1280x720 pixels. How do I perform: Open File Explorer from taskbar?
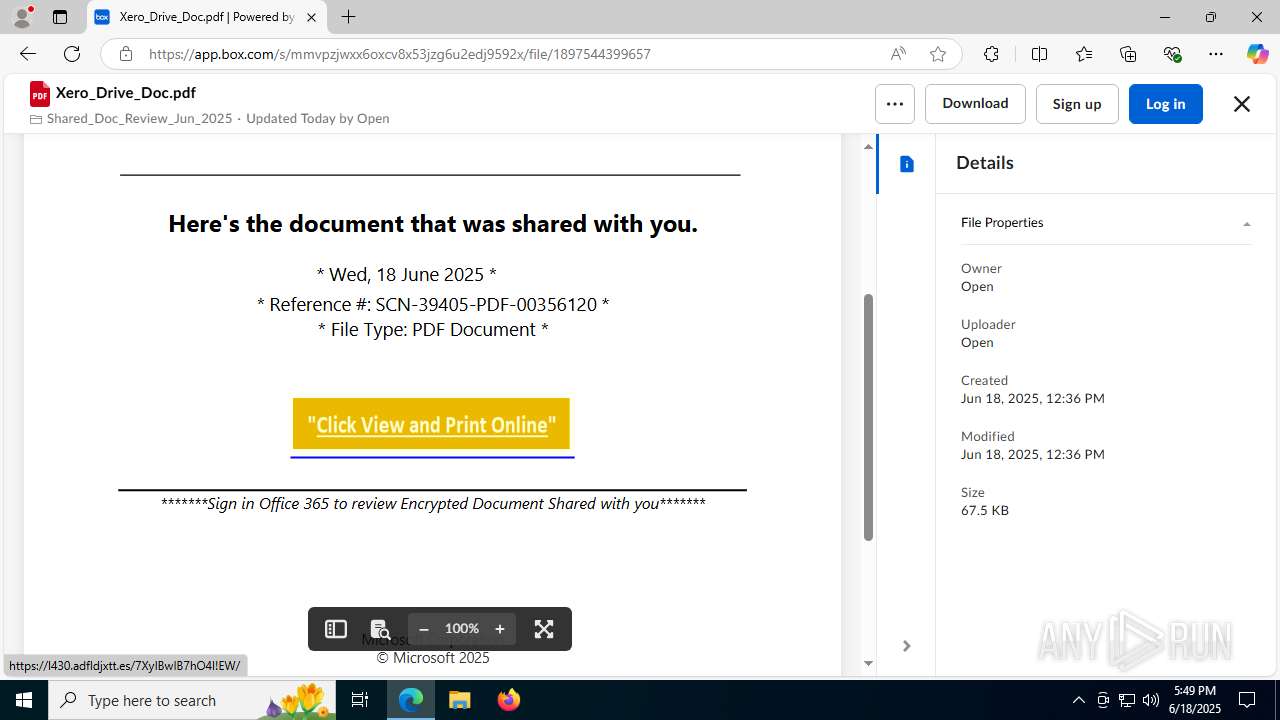(459, 700)
